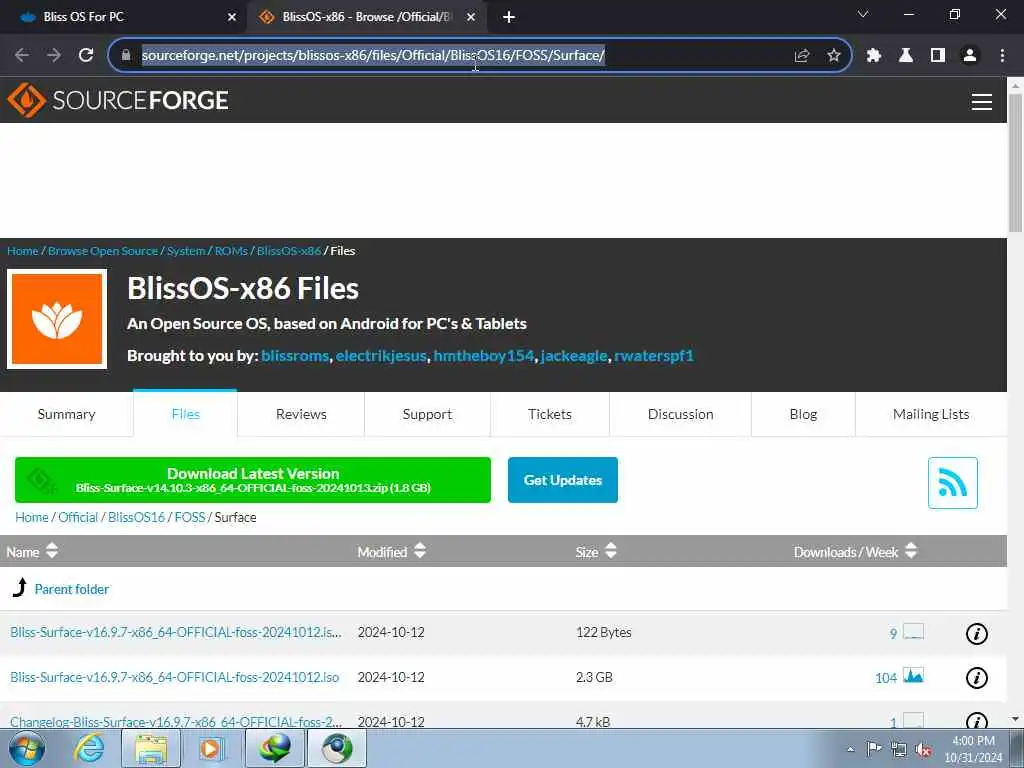
Task: Sort files by Size column
Action: coord(596,552)
